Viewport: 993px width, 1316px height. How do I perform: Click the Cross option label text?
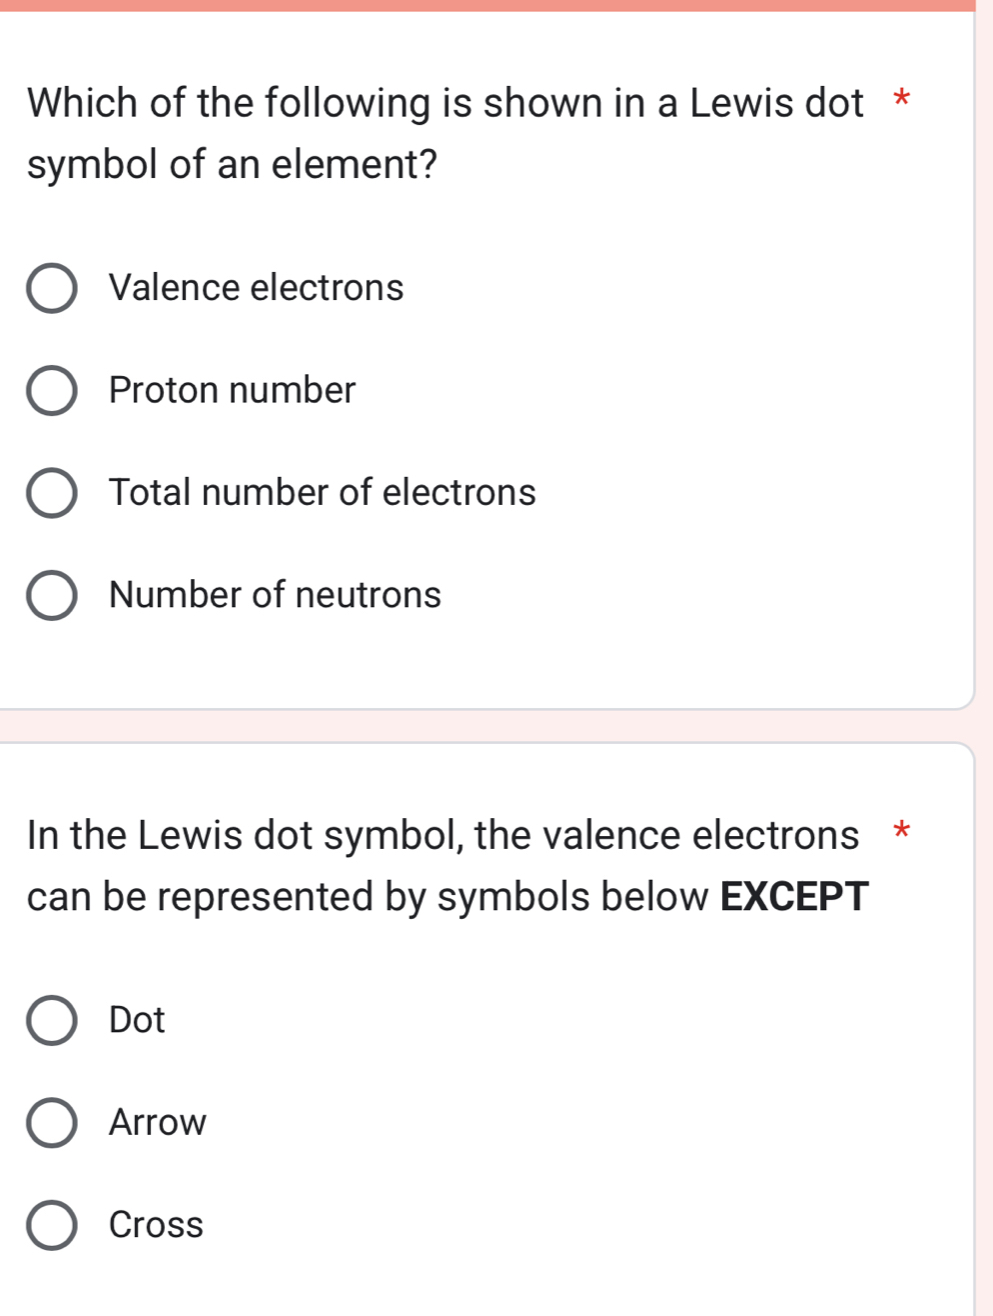[155, 1226]
